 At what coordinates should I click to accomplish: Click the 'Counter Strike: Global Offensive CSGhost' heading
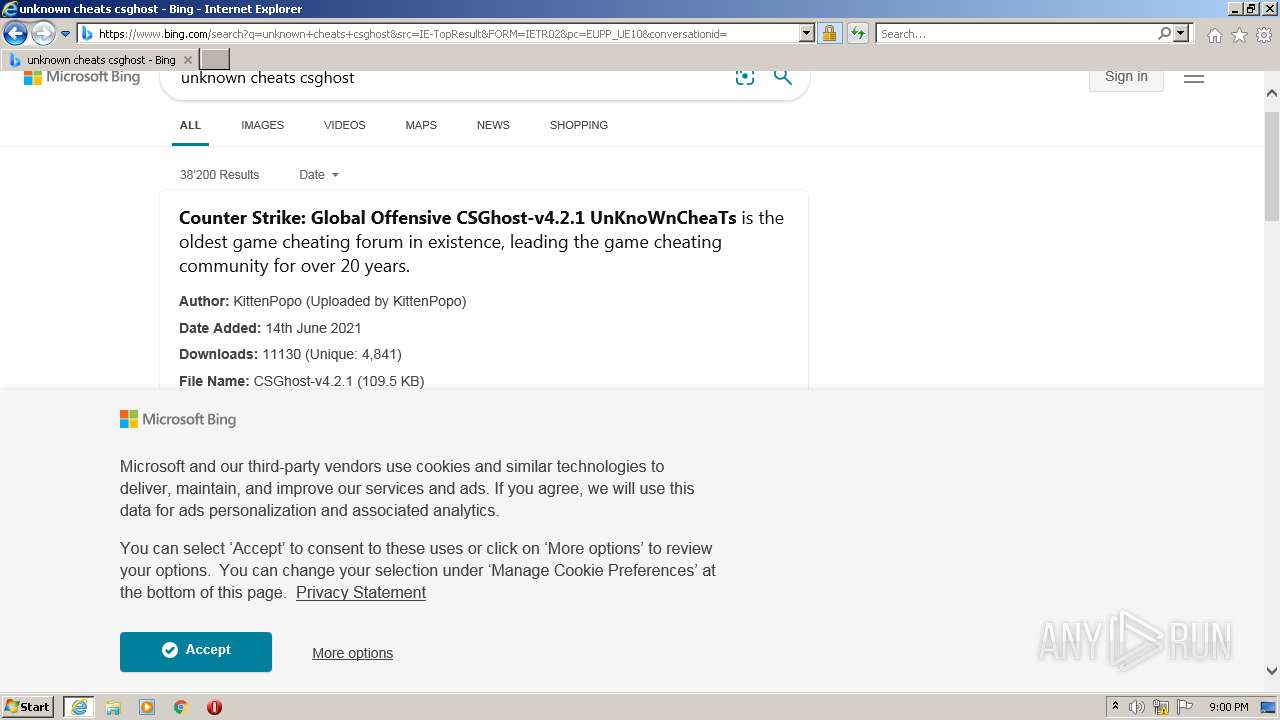[x=457, y=217]
